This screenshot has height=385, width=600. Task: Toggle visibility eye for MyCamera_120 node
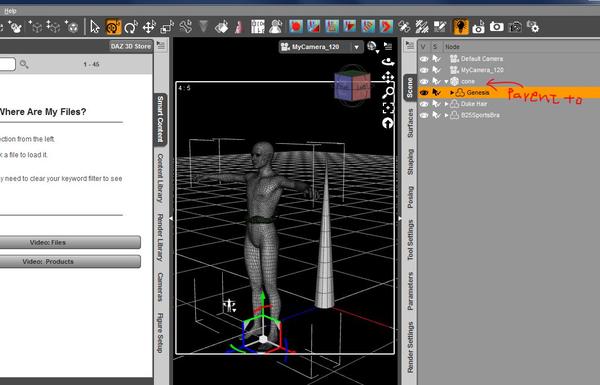pos(424,70)
